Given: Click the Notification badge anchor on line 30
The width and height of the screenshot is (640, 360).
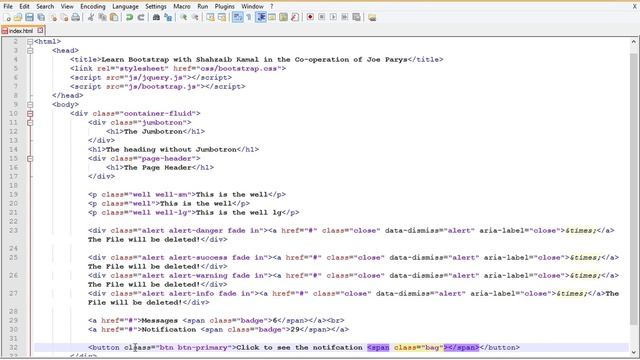Looking at the screenshot, I should pyautogui.click(x=218, y=329).
